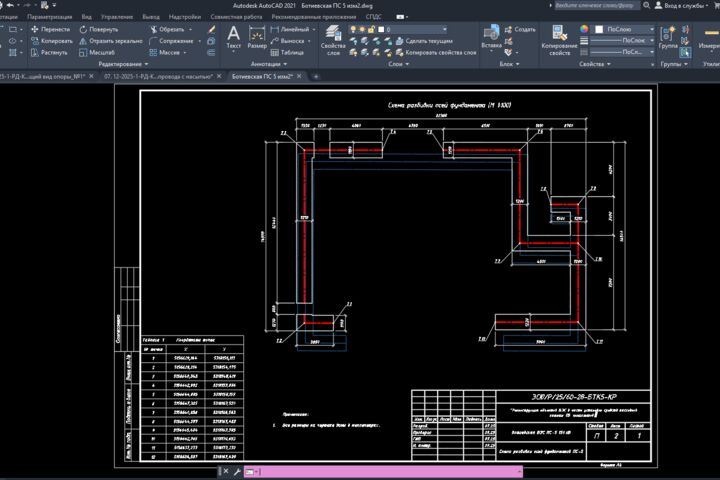
Task: Click the Group (Группа) tool
Action: tap(668, 38)
